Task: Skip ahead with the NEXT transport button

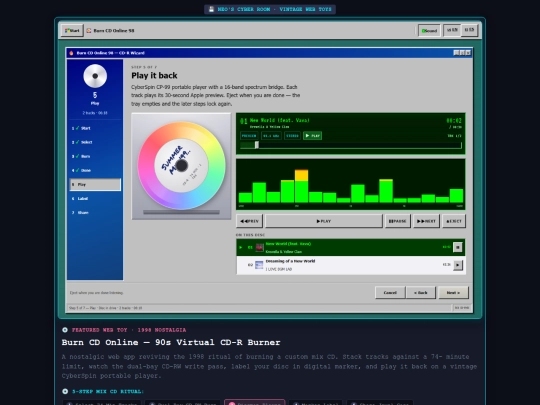Action: 426,221
